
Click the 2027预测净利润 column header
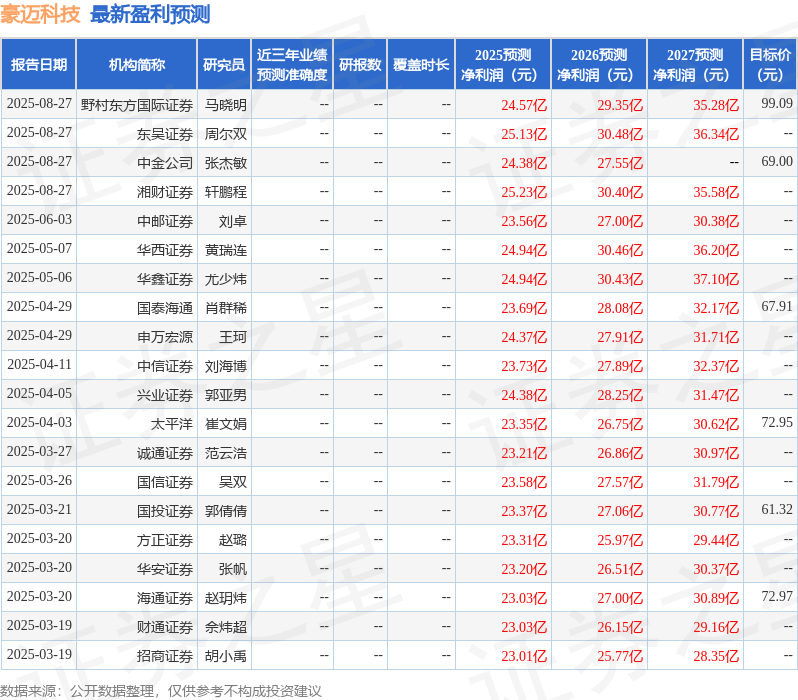tap(695, 65)
